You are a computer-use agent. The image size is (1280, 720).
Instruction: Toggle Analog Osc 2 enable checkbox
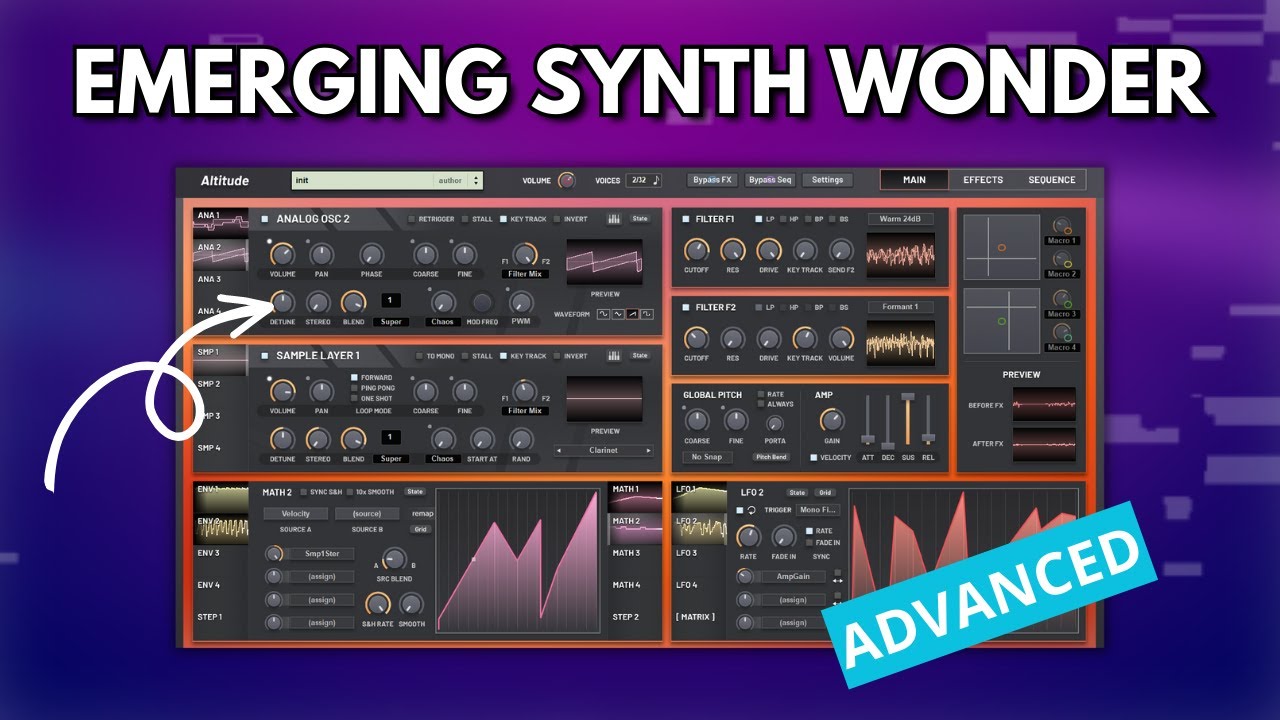click(x=265, y=219)
